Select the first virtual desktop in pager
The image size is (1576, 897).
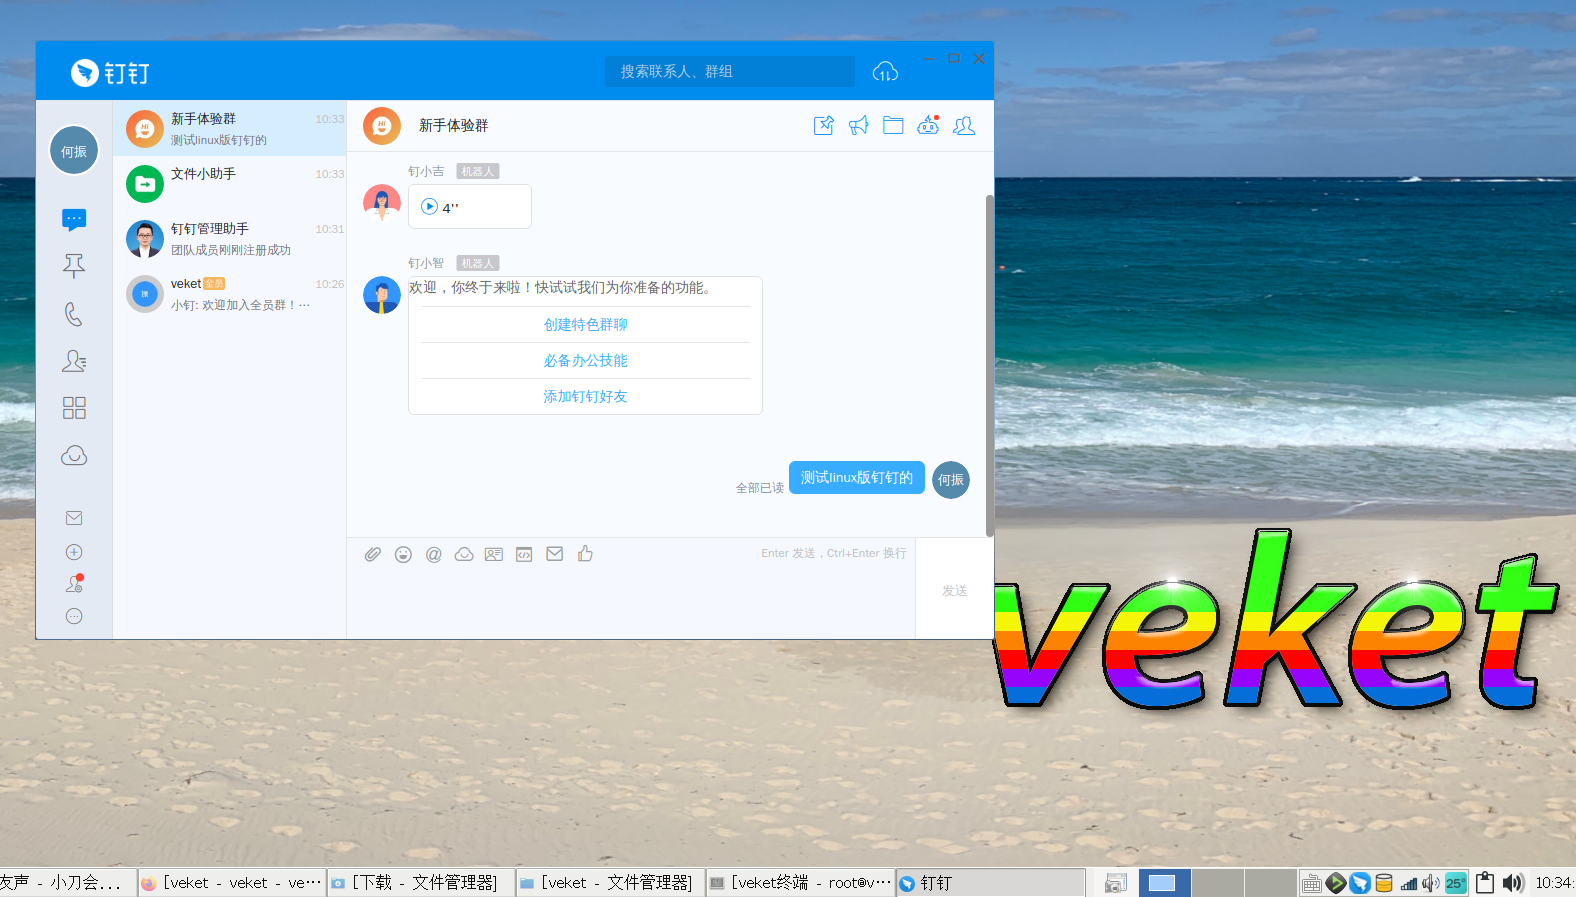tap(1165, 883)
